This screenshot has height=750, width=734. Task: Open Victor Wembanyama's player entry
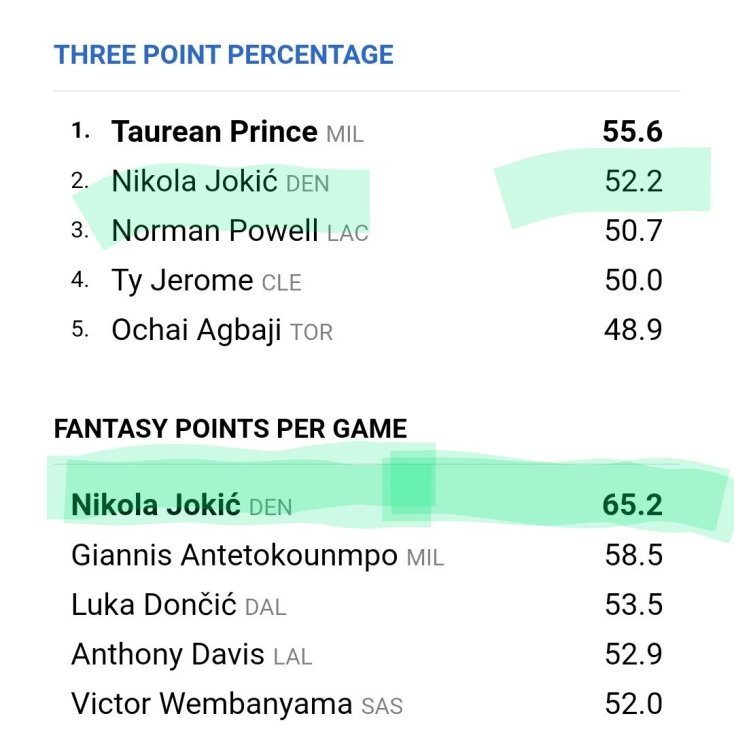[211, 704]
